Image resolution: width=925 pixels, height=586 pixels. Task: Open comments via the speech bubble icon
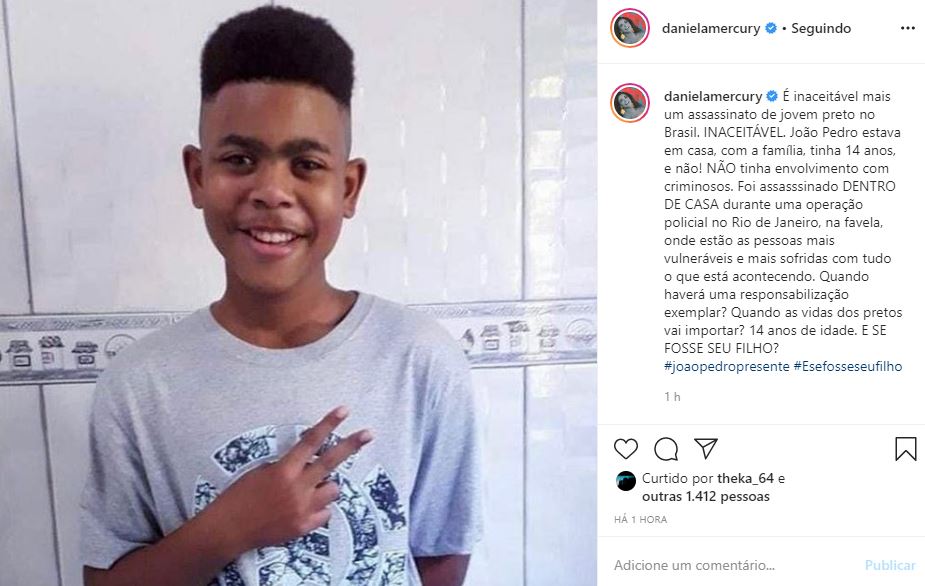tap(666, 449)
